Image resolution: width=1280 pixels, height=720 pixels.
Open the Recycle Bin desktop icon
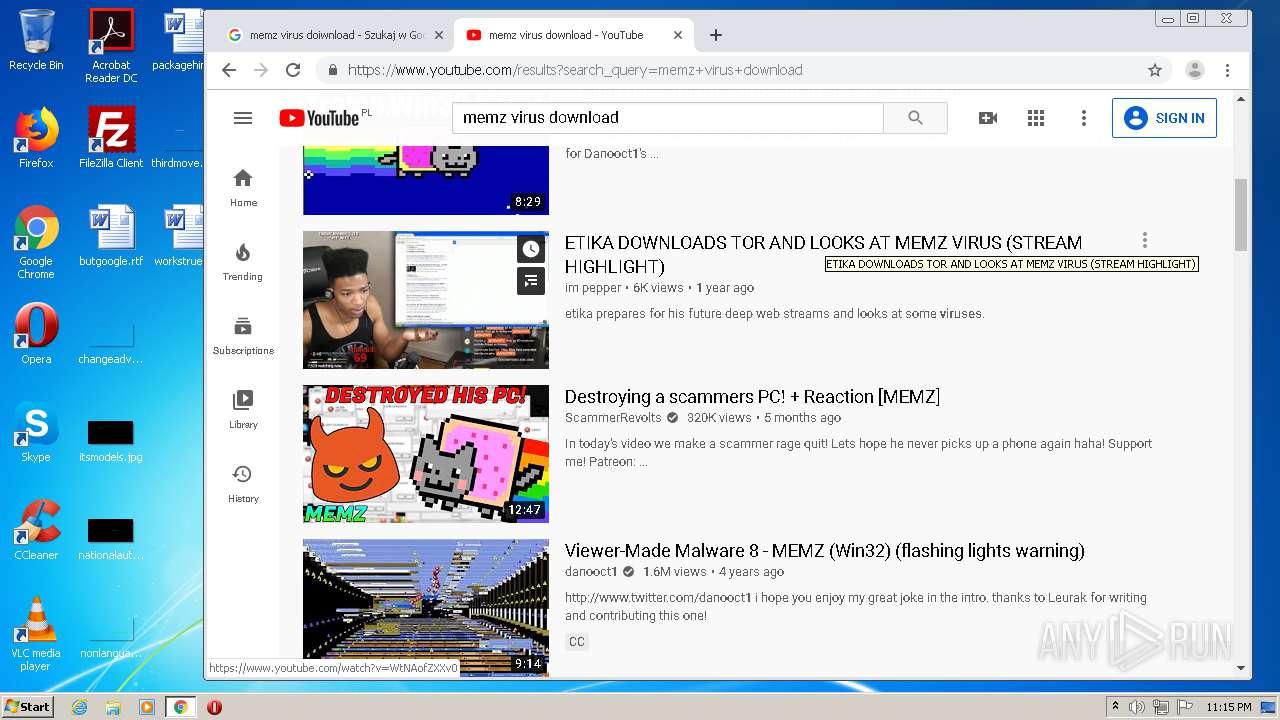(x=36, y=42)
